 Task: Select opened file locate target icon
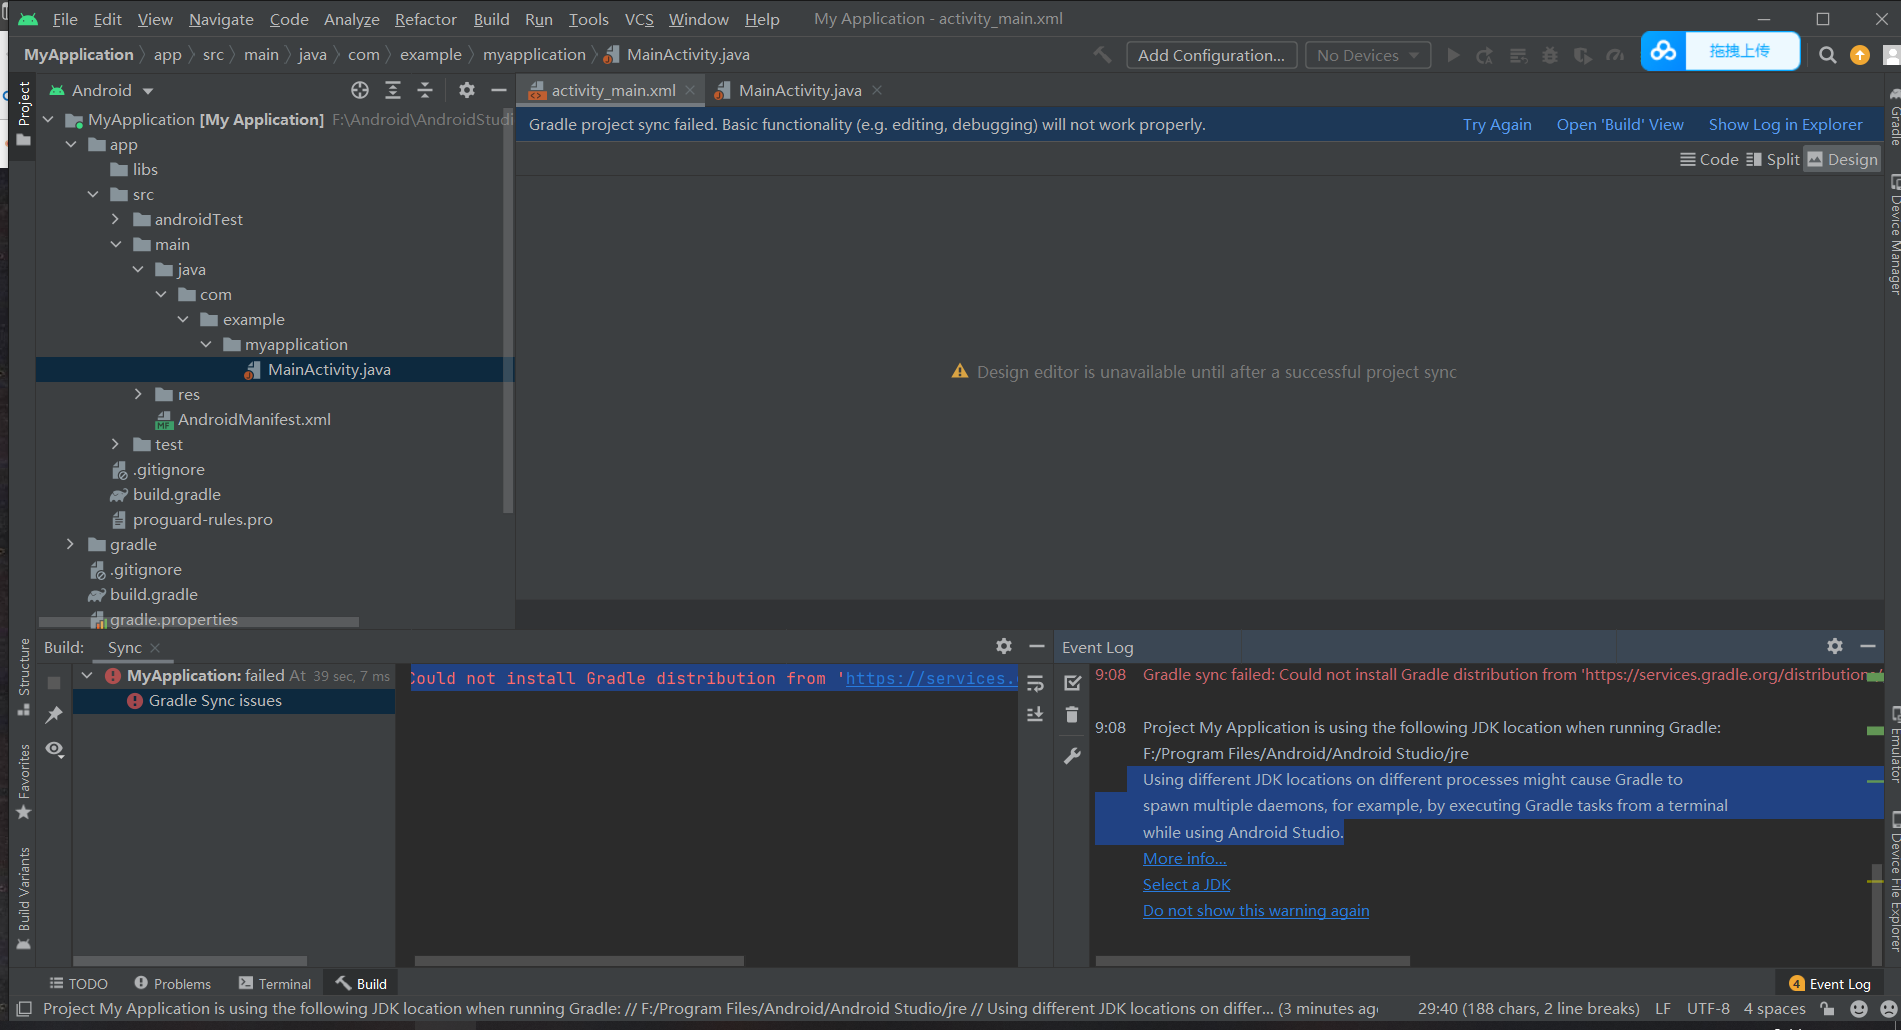point(360,90)
